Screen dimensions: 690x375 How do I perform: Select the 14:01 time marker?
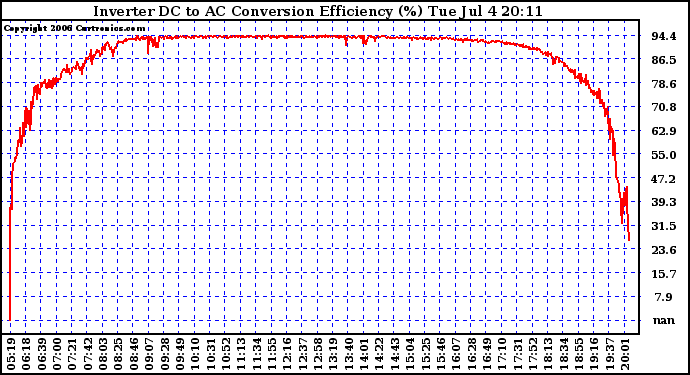click(364, 354)
